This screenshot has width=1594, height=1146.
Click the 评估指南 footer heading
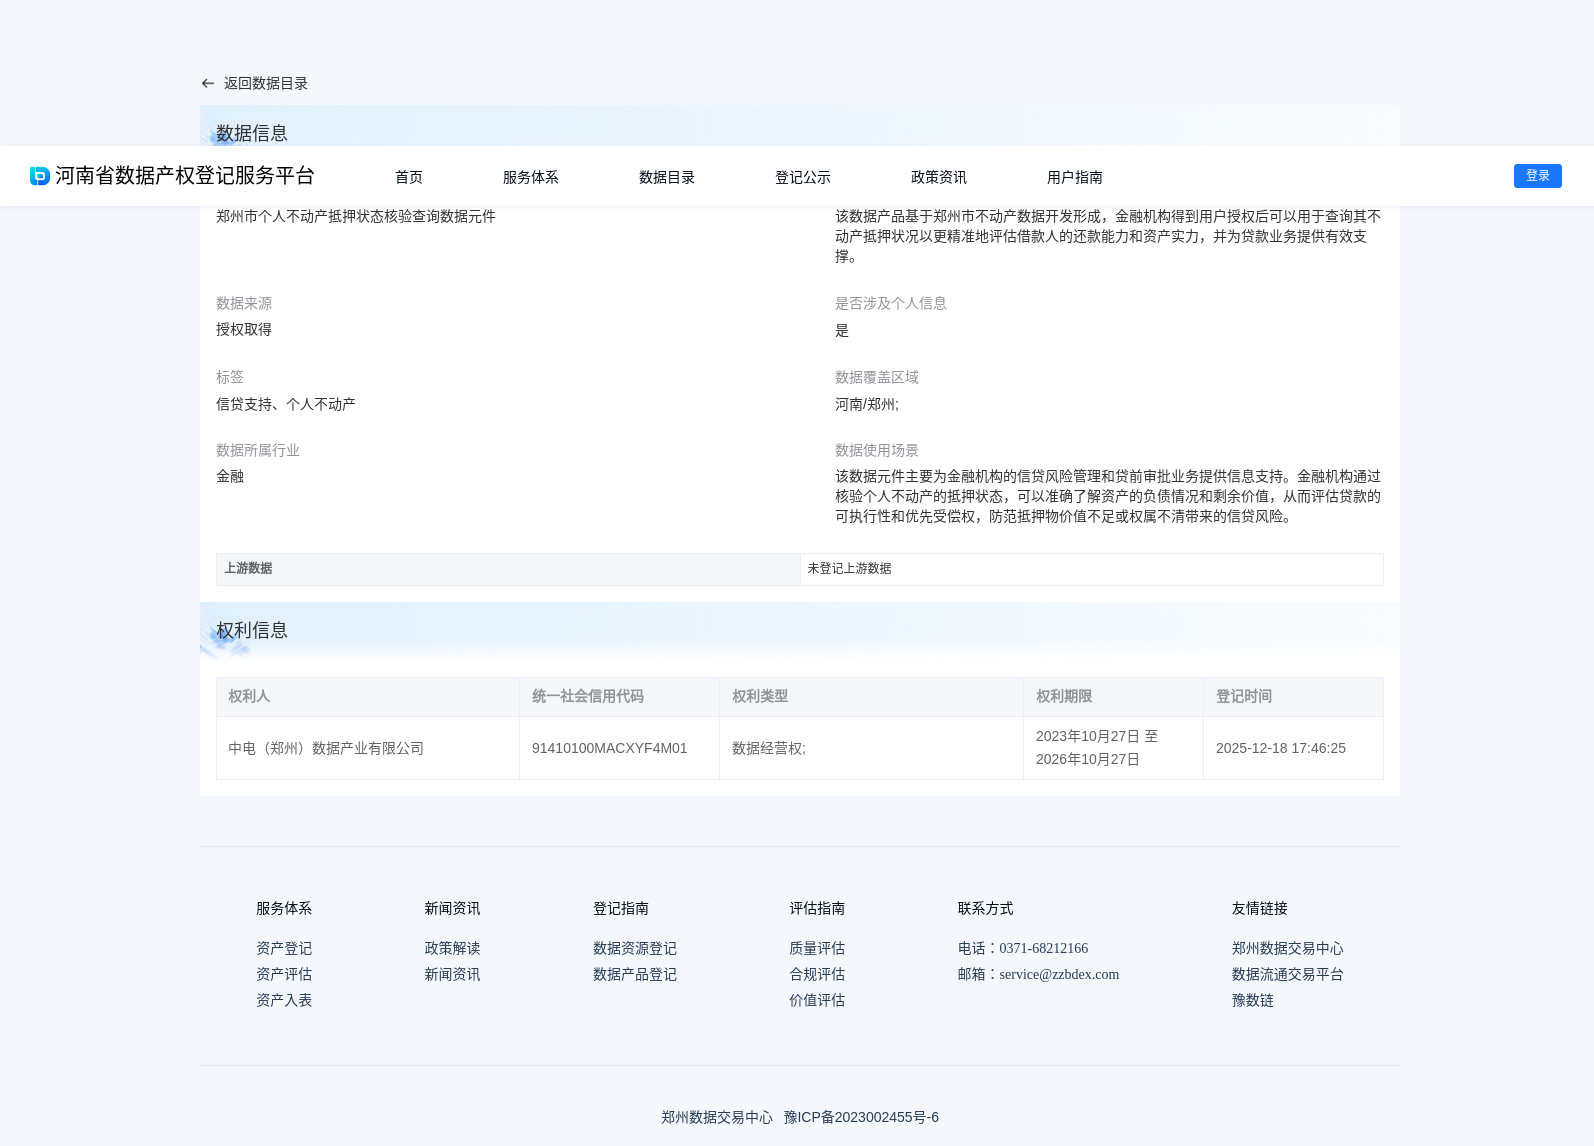[x=817, y=908]
